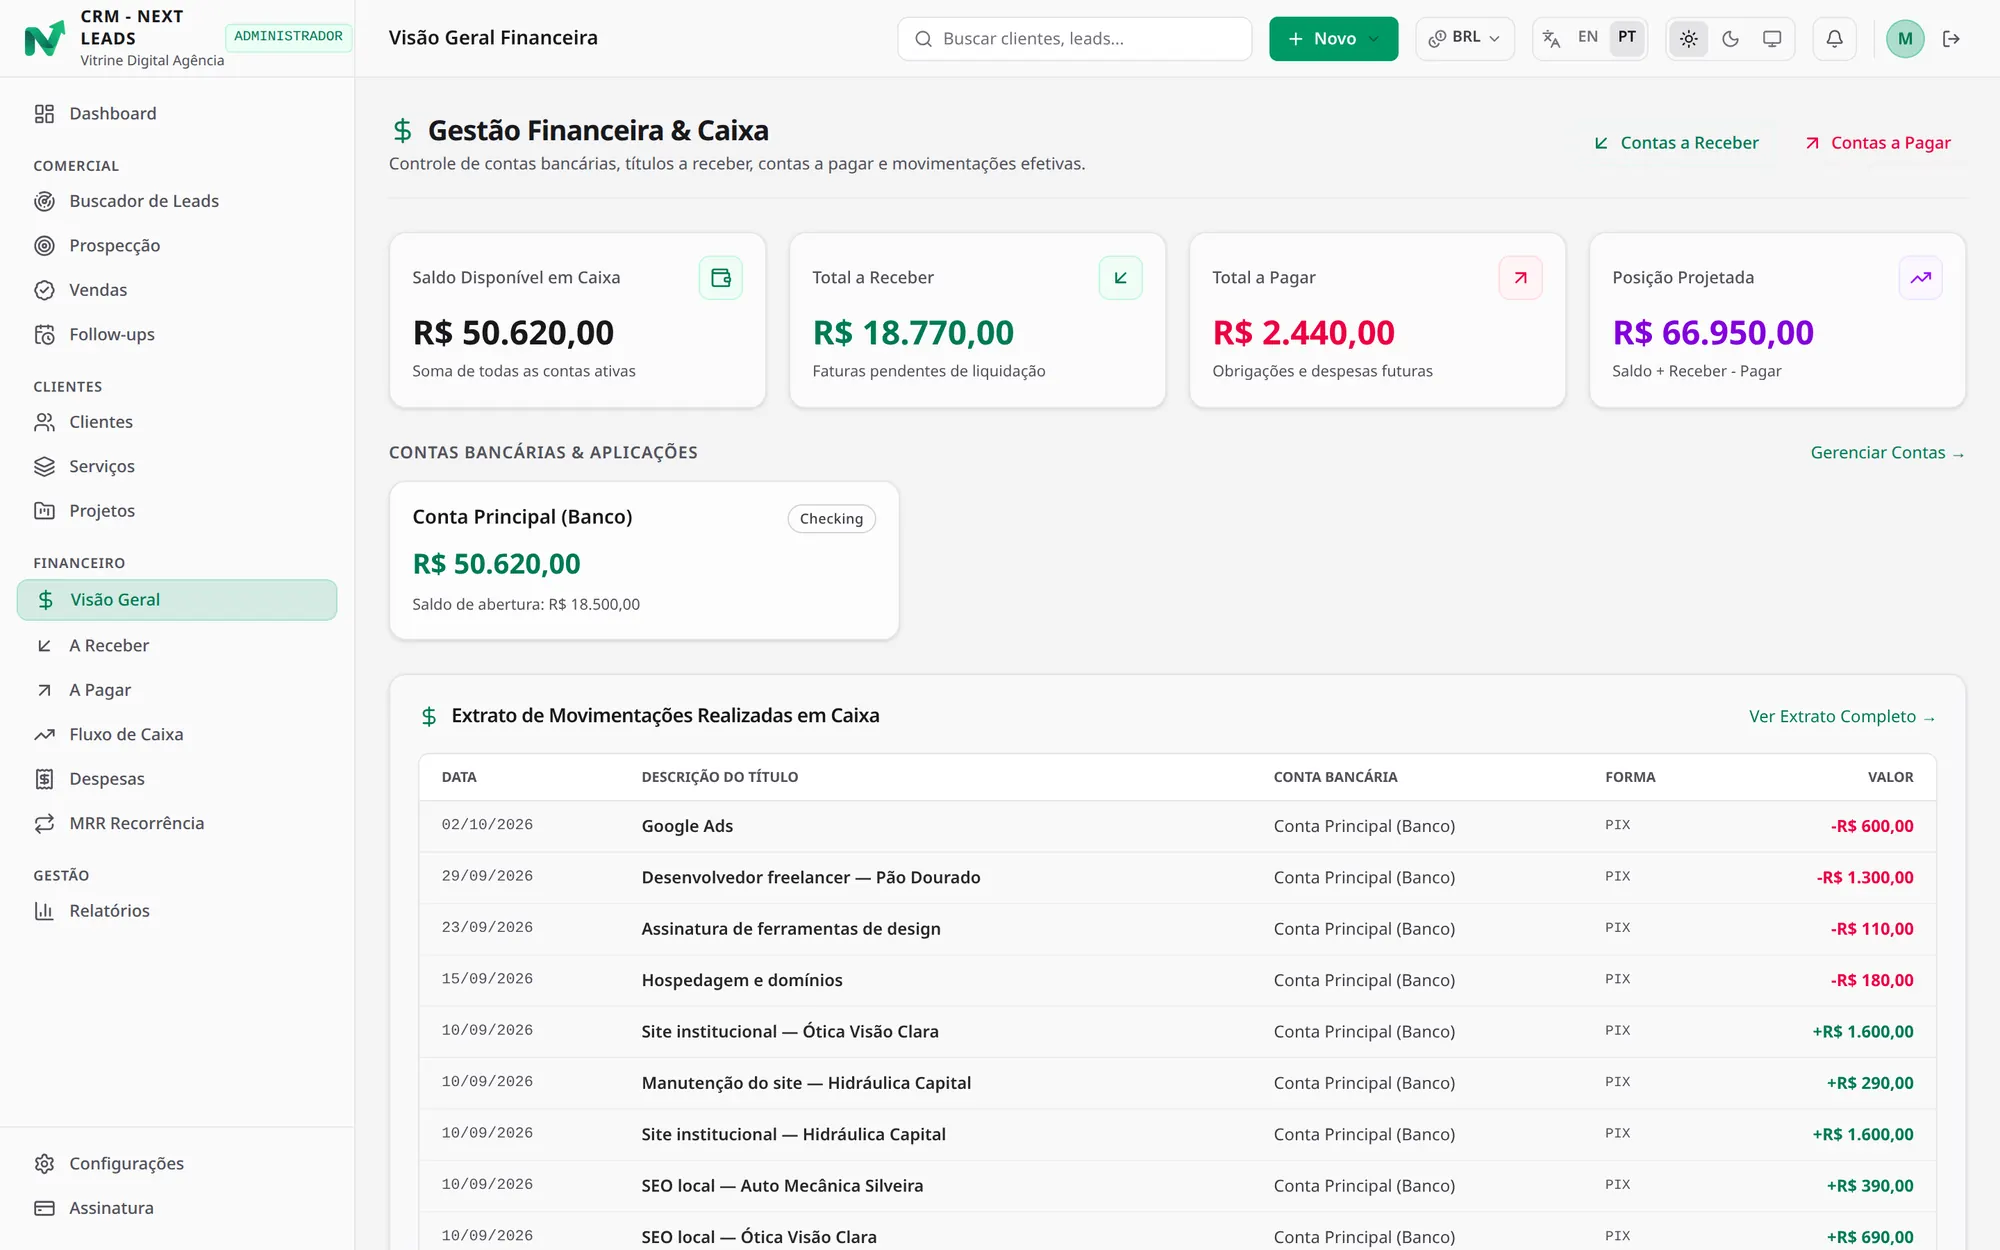Select system theme monitor toggle
The width and height of the screenshot is (2000, 1250).
(x=1772, y=39)
